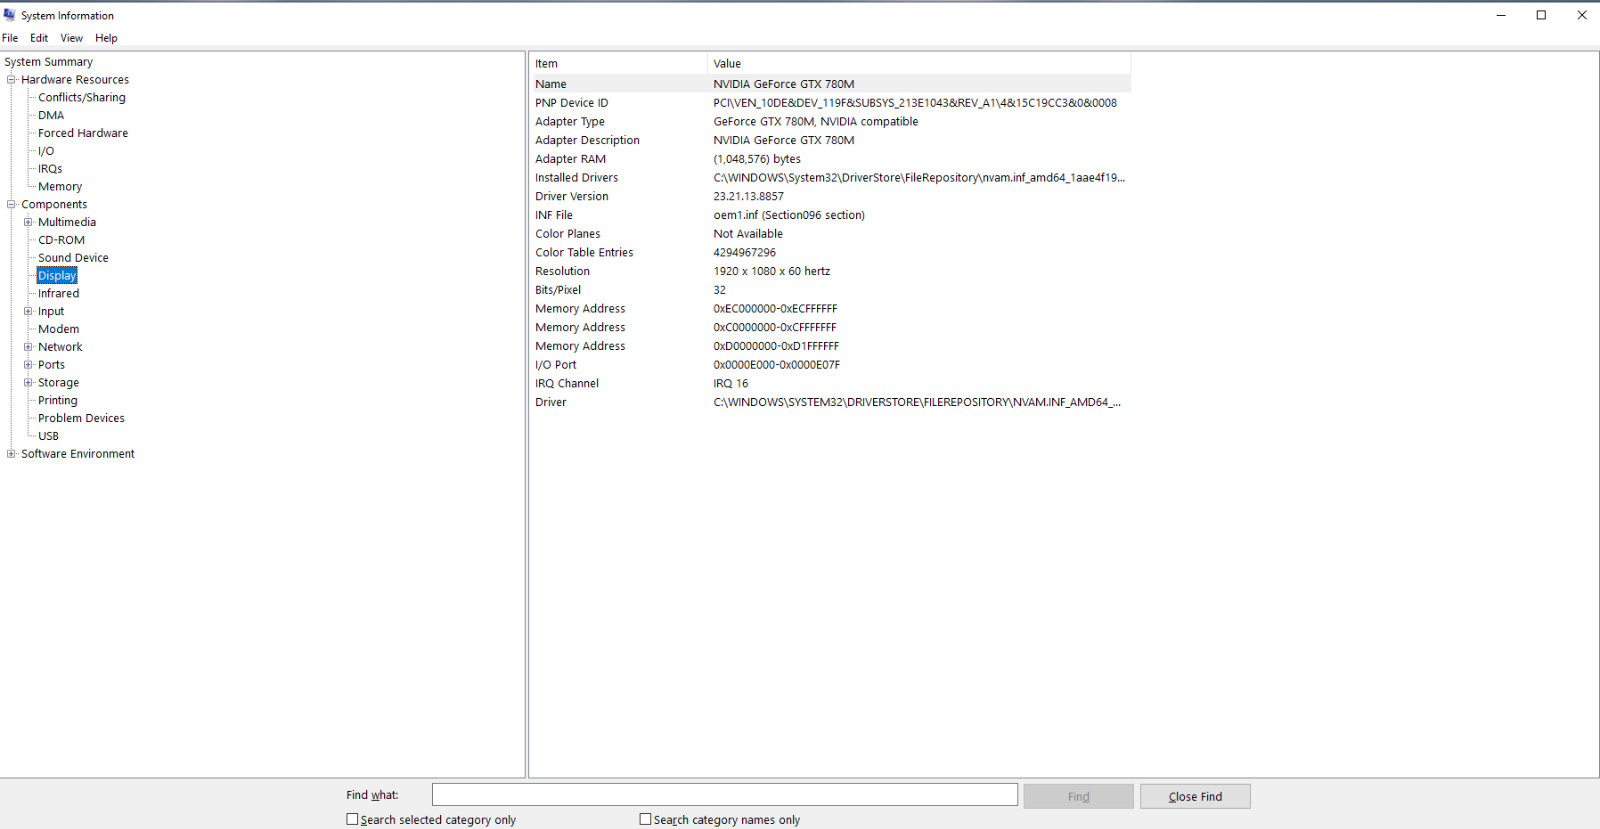This screenshot has width=1600, height=829.
Task: Select the Problem Devices category
Action: pos(81,418)
